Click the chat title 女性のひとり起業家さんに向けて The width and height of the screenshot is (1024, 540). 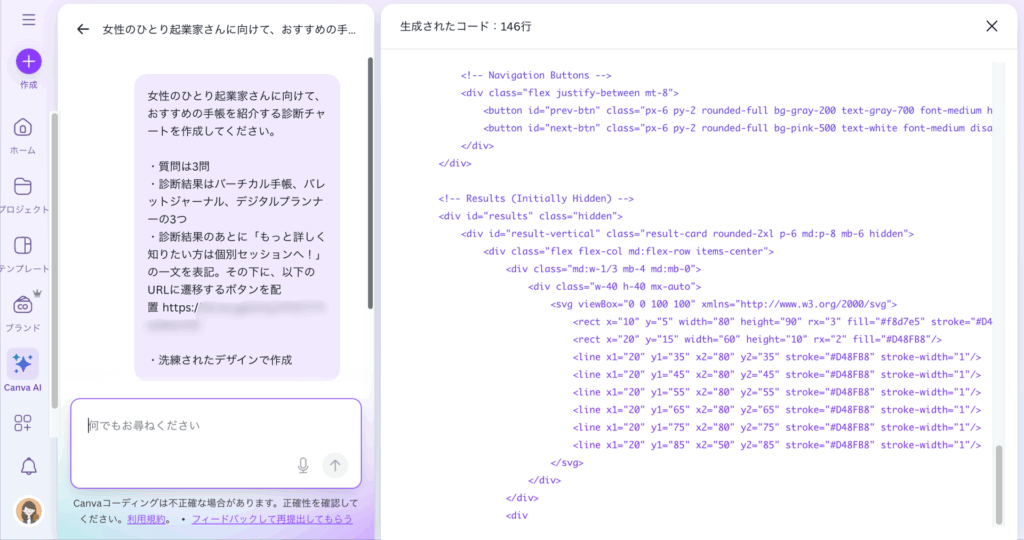click(x=229, y=29)
